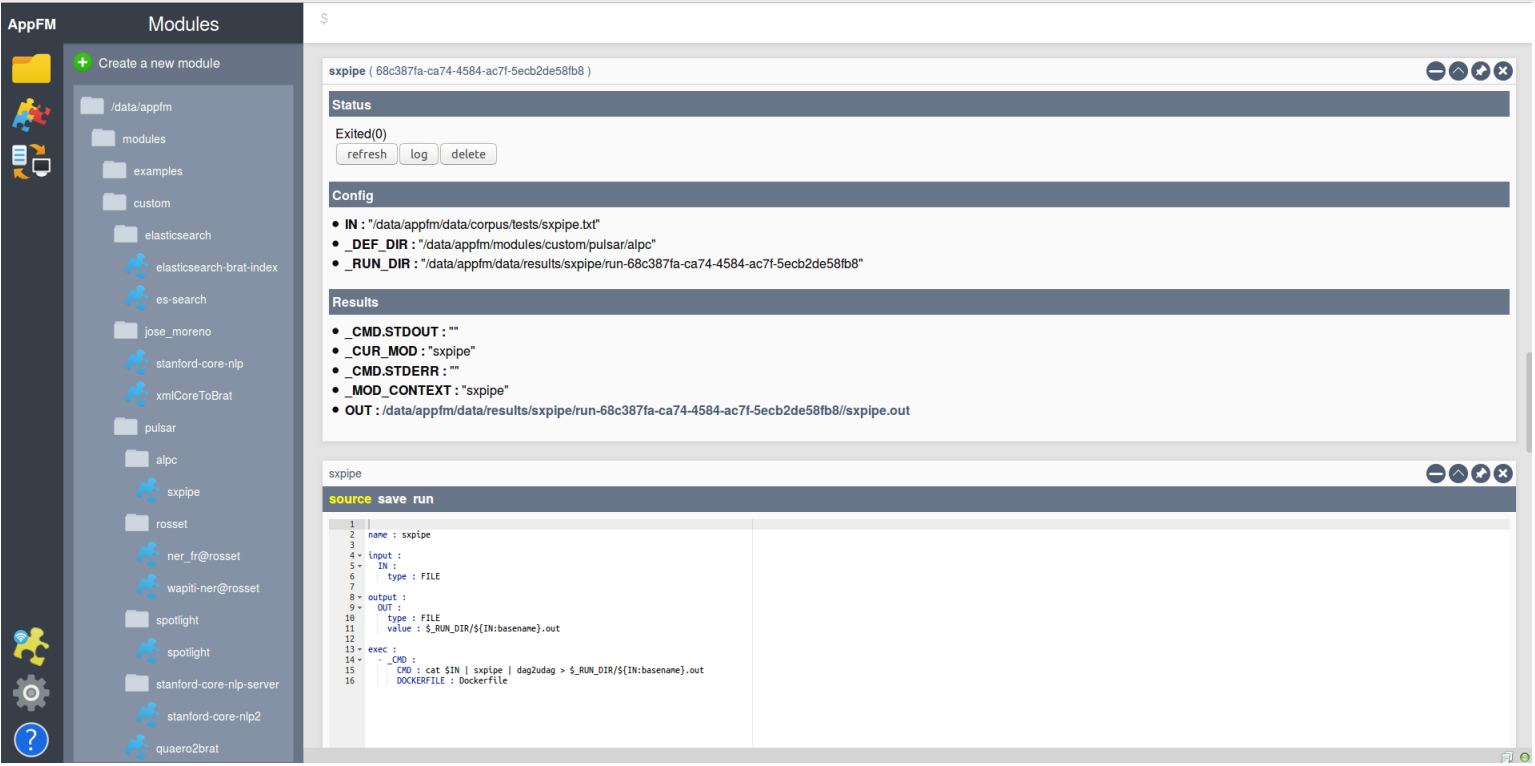The height and width of the screenshot is (766, 1535).
Task: Fold the output block at line 8
Action: pyautogui.click(x=359, y=597)
